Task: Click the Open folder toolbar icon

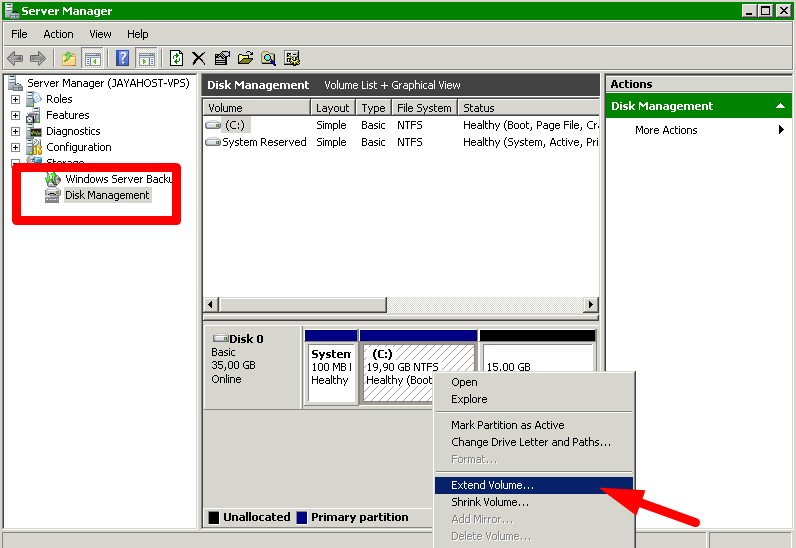Action: [x=245, y=58]
